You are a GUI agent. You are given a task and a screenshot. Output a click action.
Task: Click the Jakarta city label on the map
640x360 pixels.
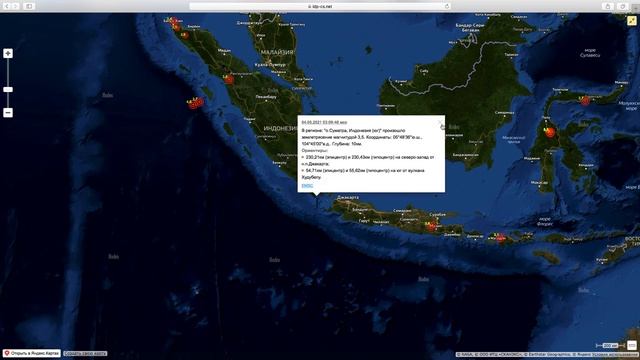(348, 198)
